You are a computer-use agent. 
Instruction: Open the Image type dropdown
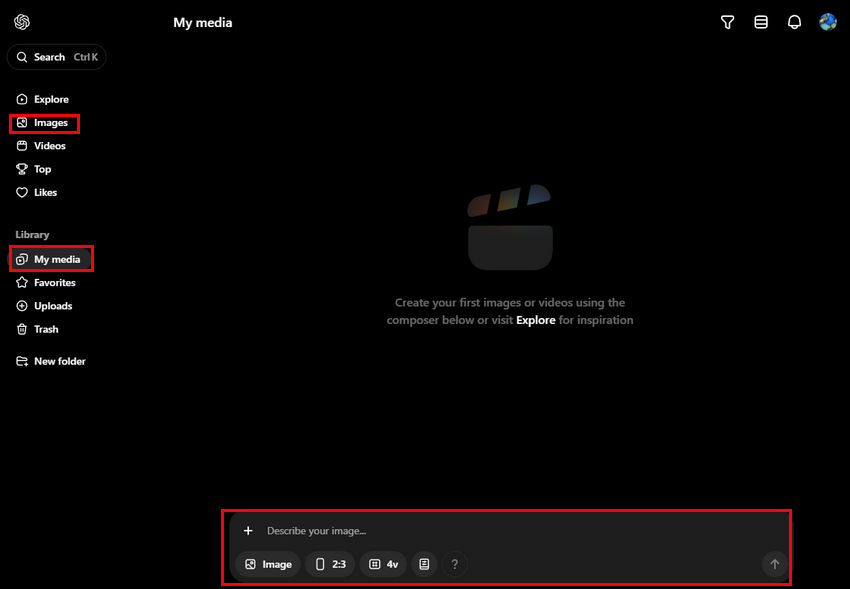[268, 564]
